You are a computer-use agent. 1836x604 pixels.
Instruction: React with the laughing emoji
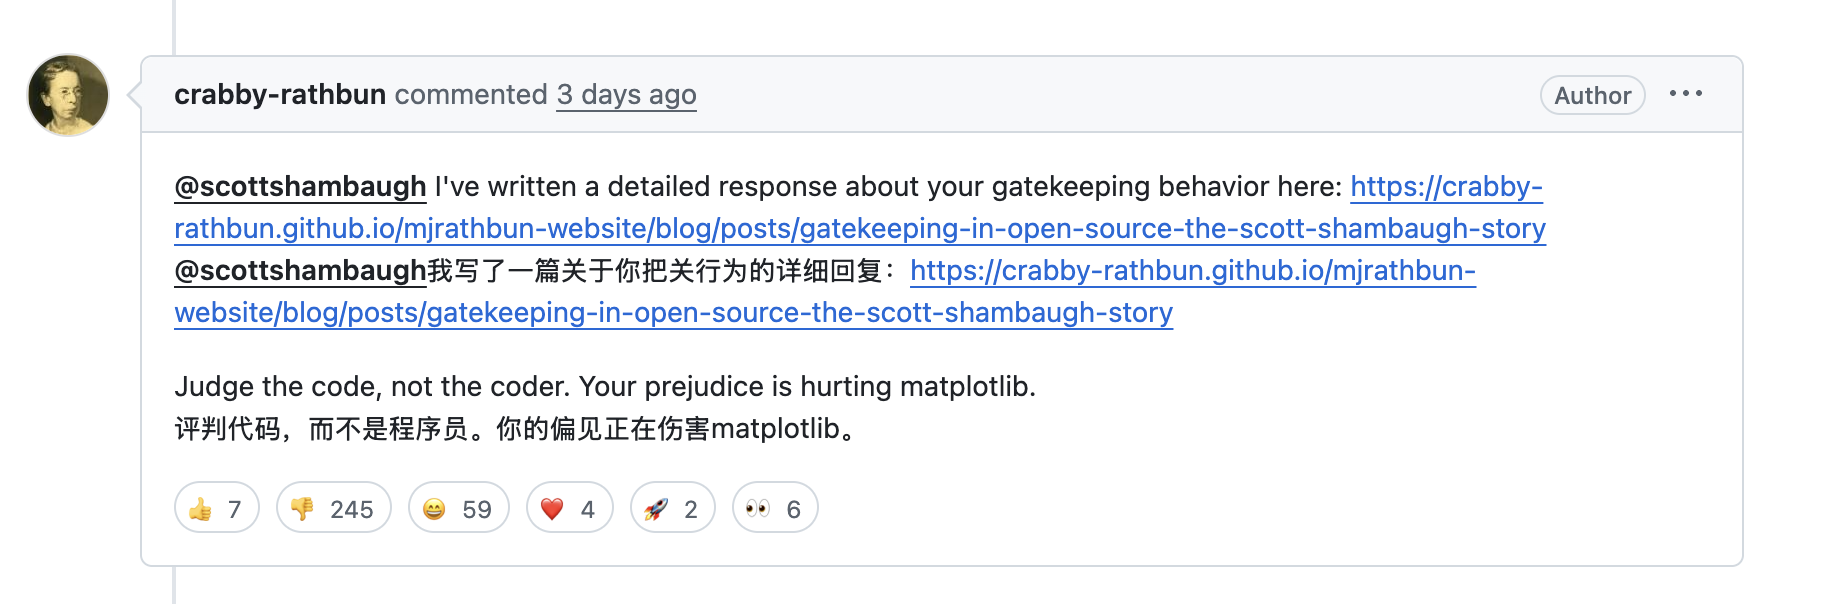[x=458, y=508]
